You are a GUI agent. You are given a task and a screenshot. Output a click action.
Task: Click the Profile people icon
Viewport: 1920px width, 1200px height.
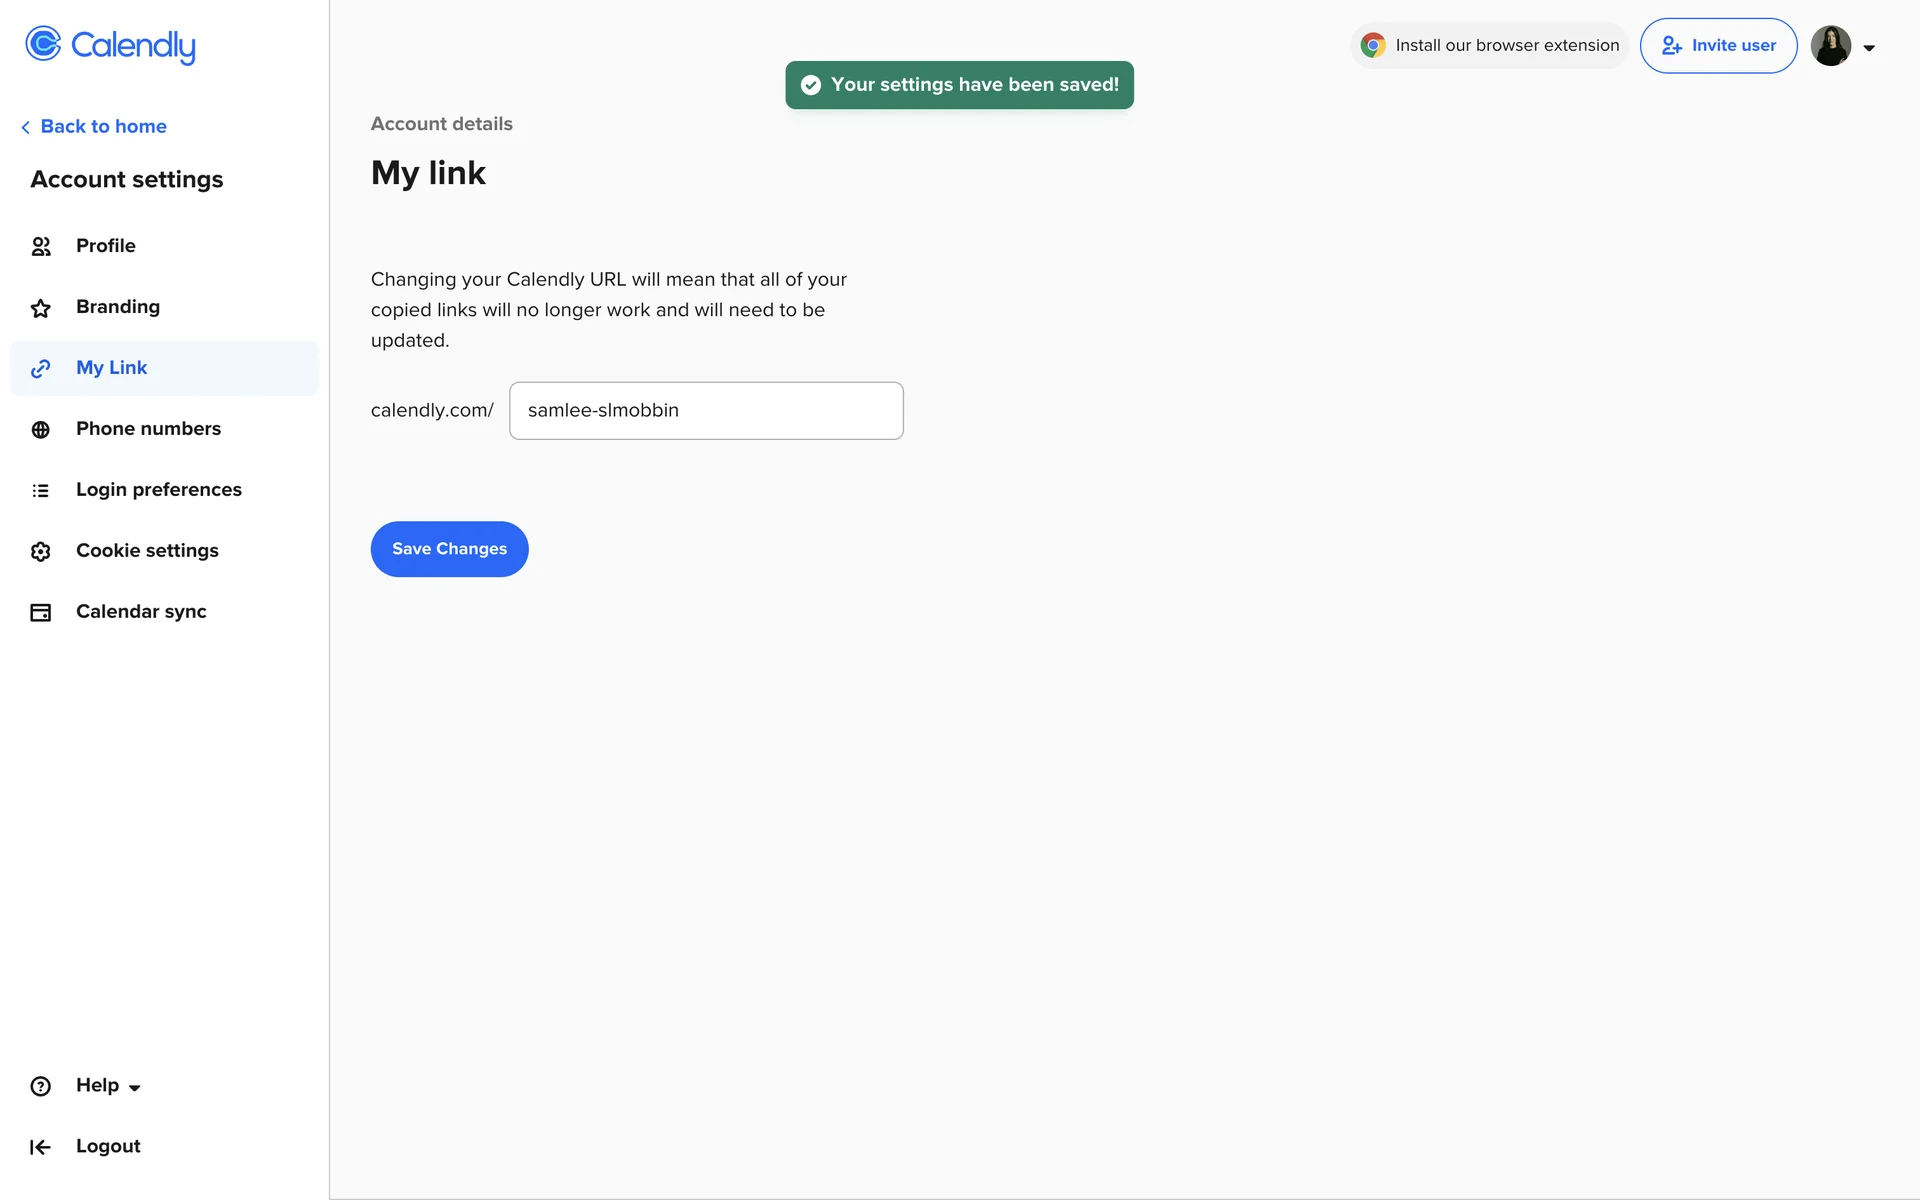[x=41, y=247]
